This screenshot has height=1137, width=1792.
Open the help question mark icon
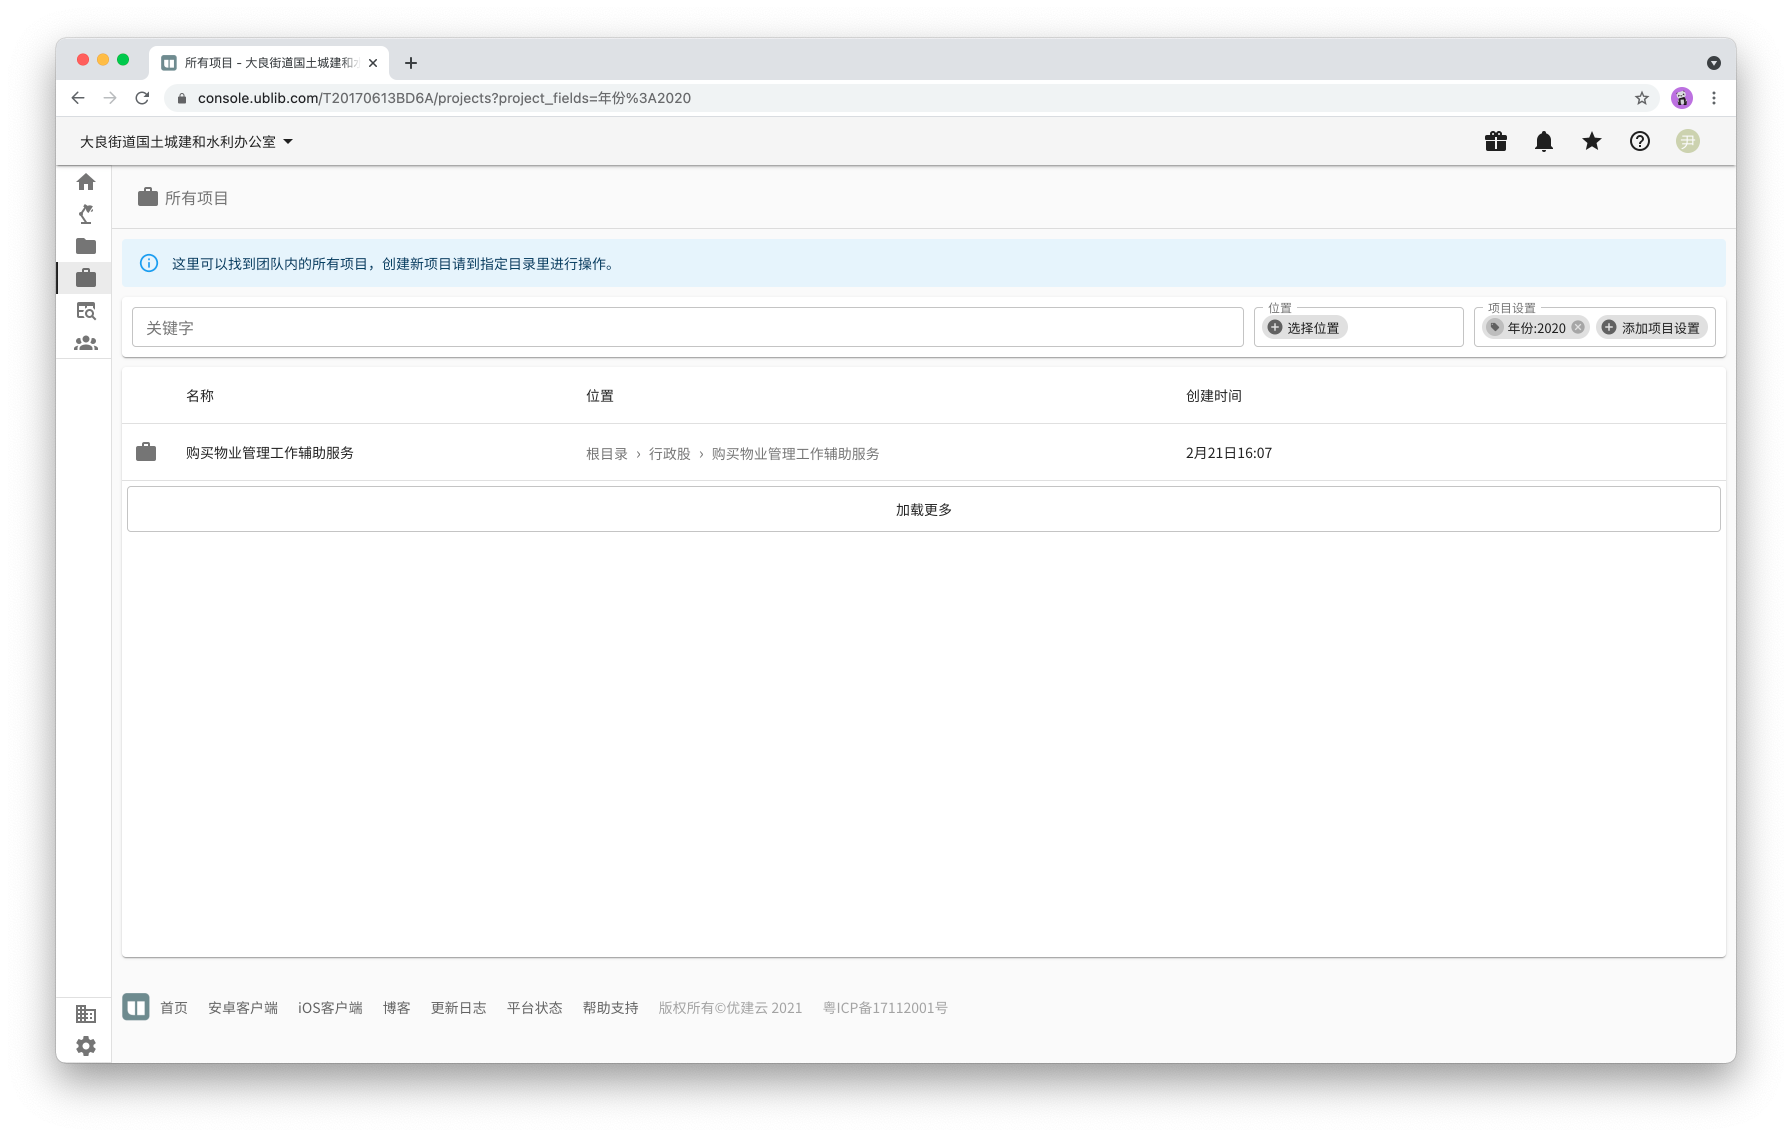coord(1640,142)
